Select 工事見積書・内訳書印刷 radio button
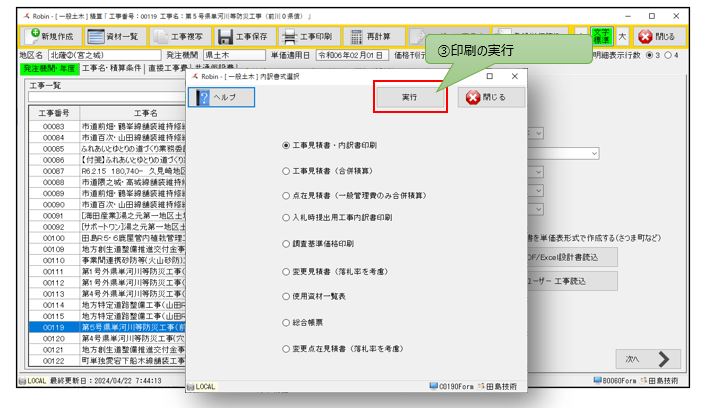 point(329,145)
